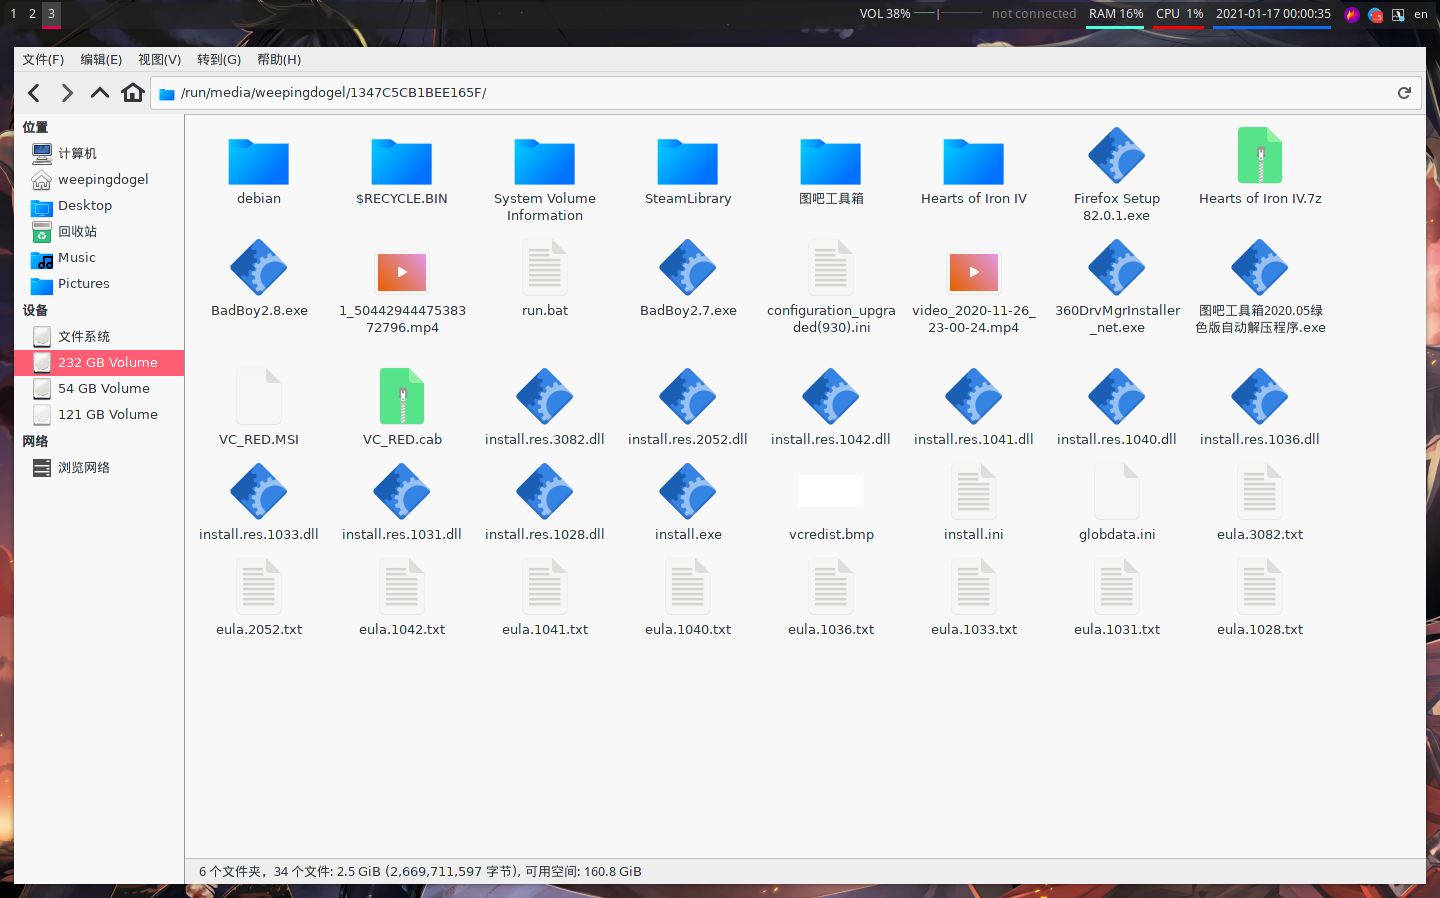Screen dimensions: 1440x898
Task: Open the 54 GB Volume device
Action: pyautogui.click(x=103, y=388)
